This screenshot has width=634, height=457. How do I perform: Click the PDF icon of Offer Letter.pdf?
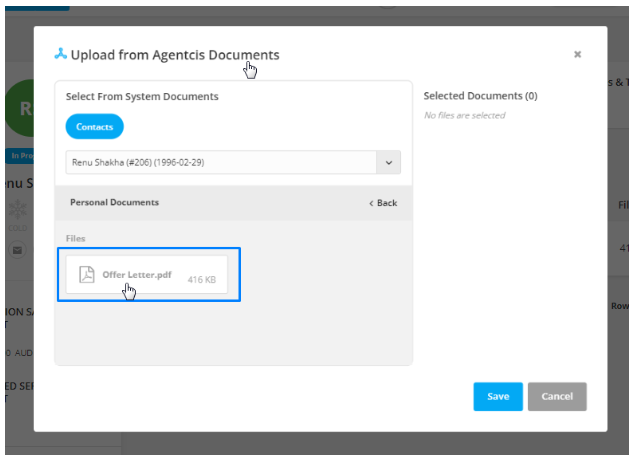pos(87,274)
